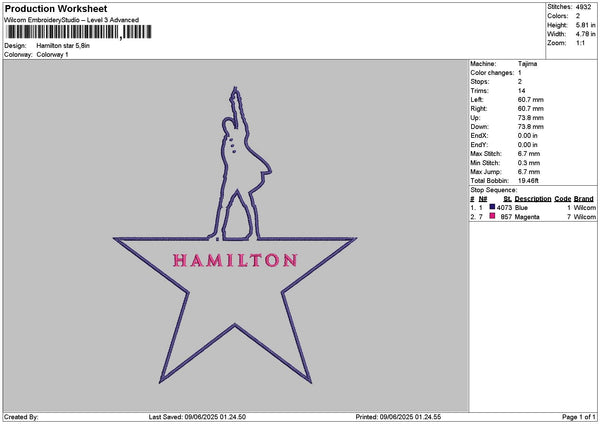The height and width of the screenshot is (424, 600).
Task: Click the "73.8 mm" value beside Up
Action: coord(530,118)
